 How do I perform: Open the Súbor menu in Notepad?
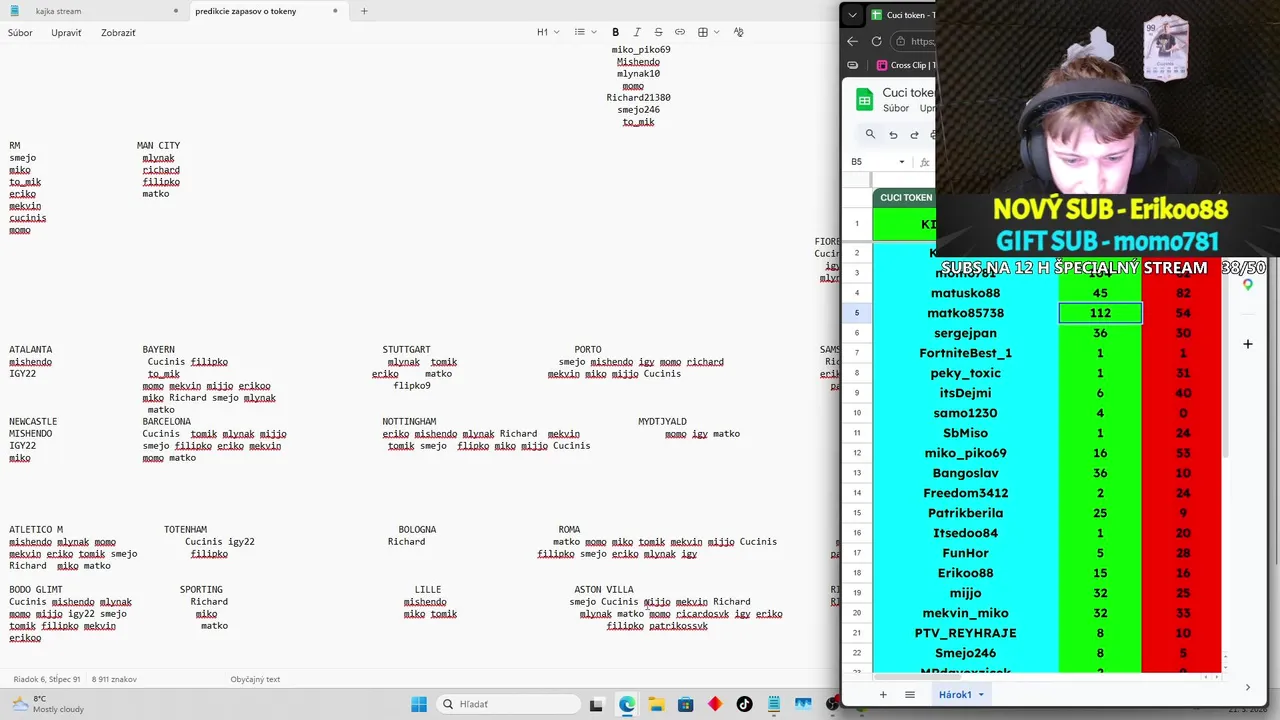click(20, 33)
